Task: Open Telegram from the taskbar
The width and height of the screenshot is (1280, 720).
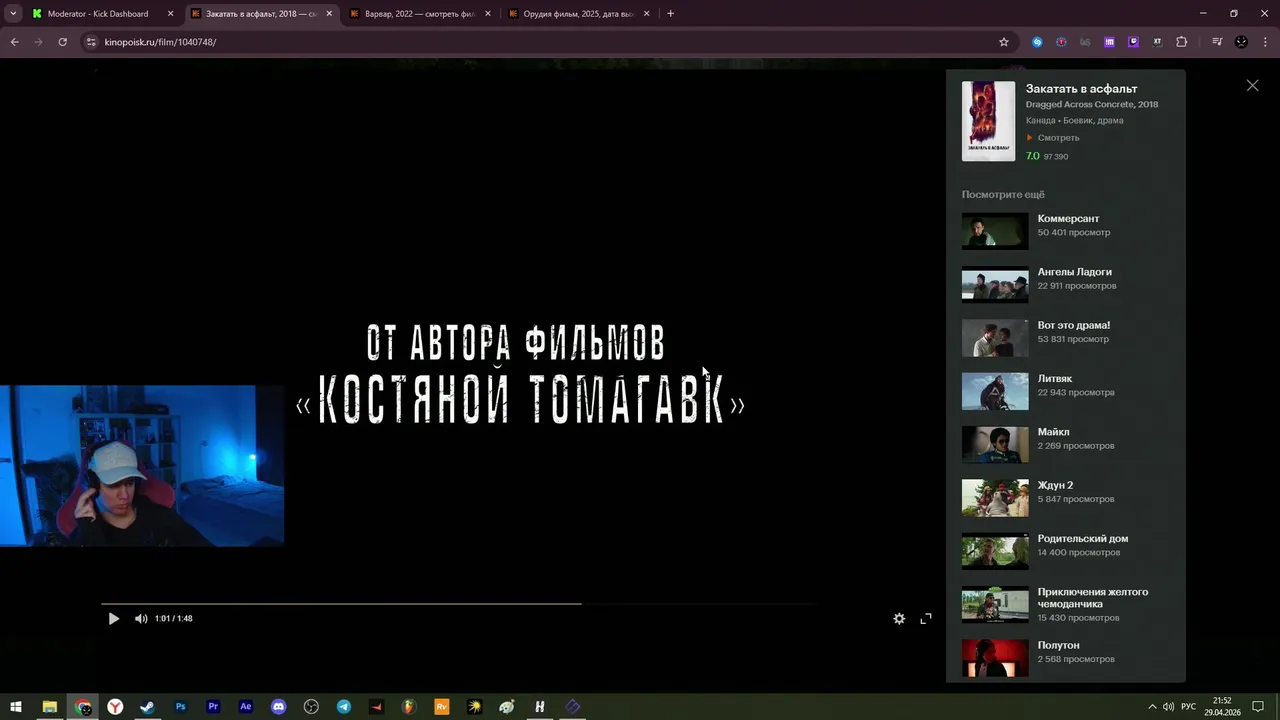Action: point(344,706)
